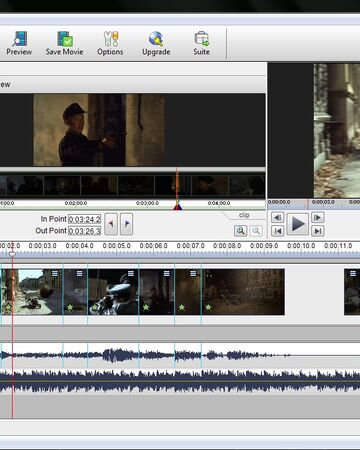This screenshot has width=360, height=450.
Task: Open menu icon of clip under 0:00:07.0
Action: point(193,274)
